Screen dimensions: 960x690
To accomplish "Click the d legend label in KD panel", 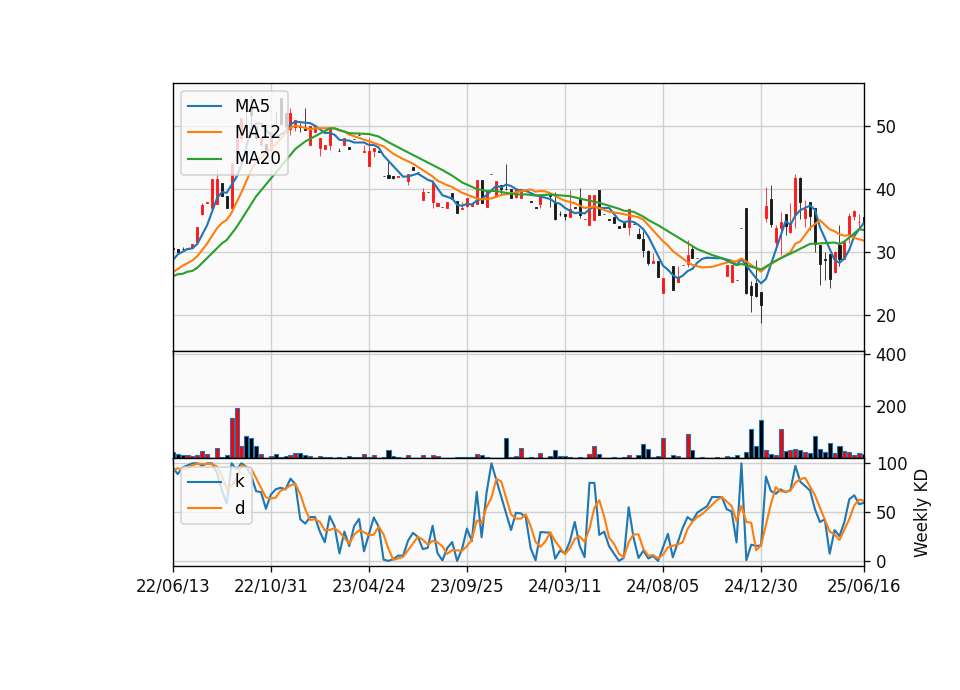I will pyautogui.click(x=239, y=508).
